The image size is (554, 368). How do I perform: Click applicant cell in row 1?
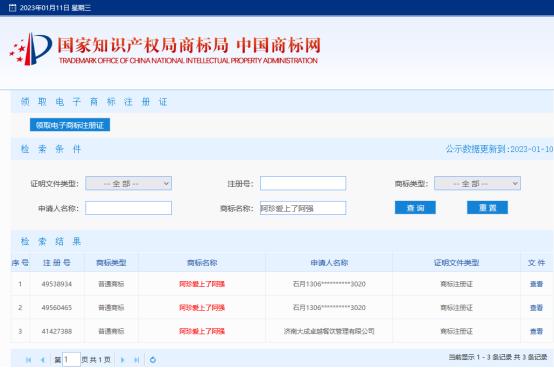329,284
